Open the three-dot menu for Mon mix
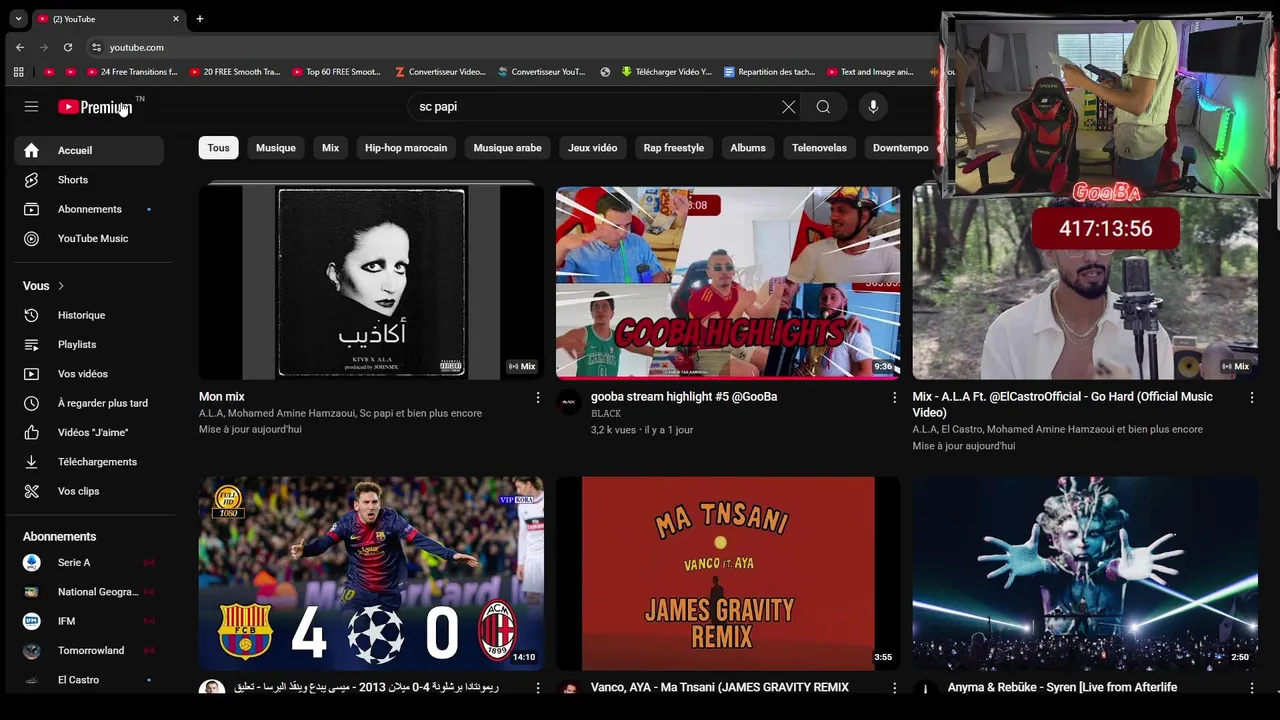This screenshot has width=1280, height=720. [537, 398]
